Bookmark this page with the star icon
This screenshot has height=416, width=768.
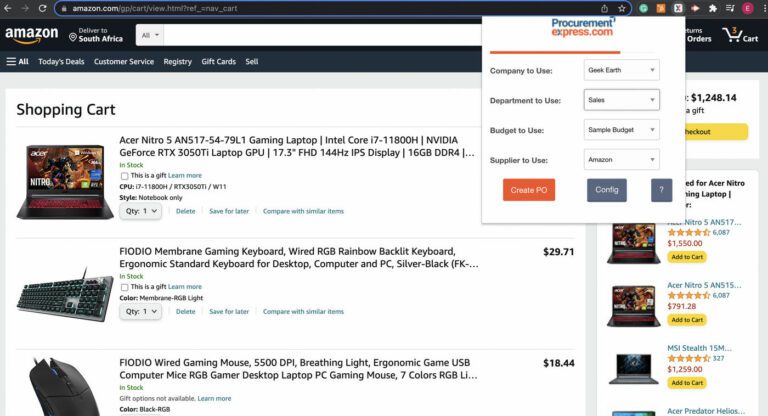pyautogui.click(x=621, y=8)
